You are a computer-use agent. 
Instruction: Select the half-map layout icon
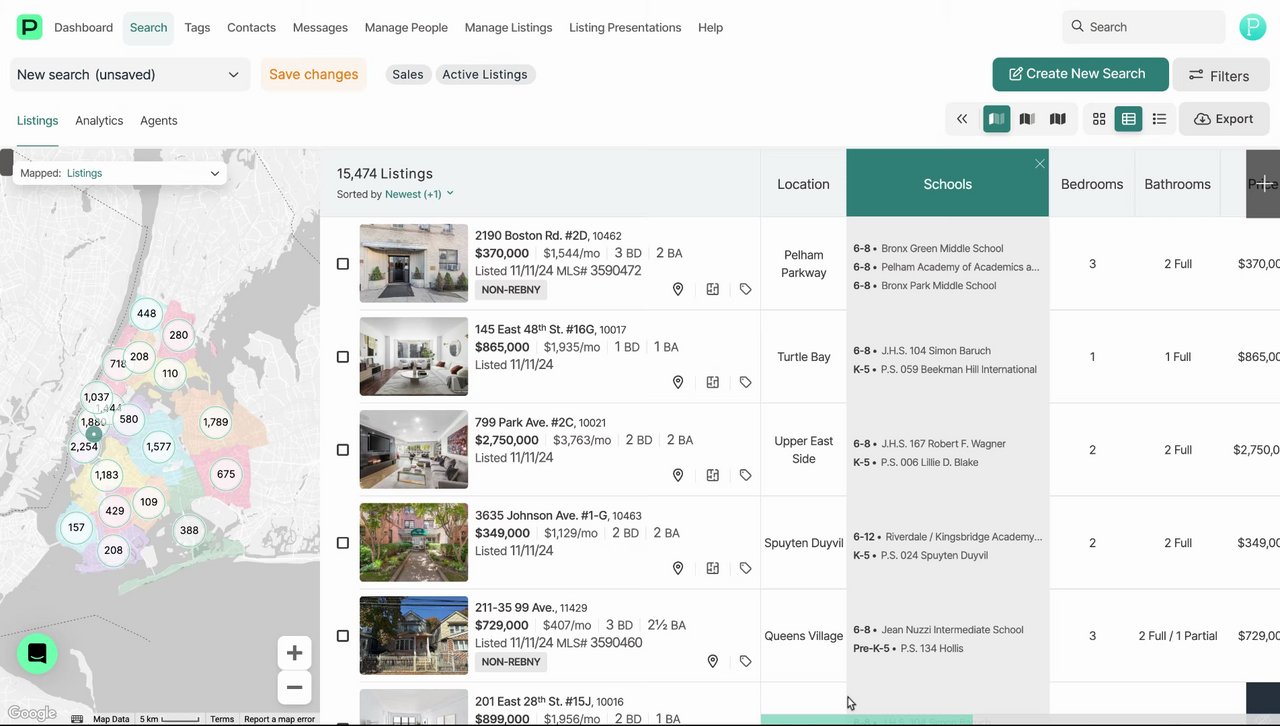(x=1027, y=119)
